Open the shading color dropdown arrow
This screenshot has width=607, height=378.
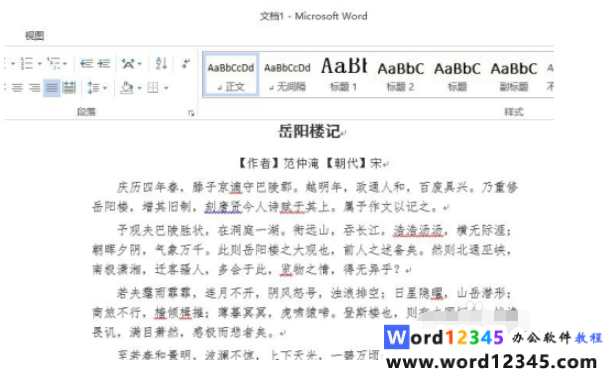[x=139, y=88]
